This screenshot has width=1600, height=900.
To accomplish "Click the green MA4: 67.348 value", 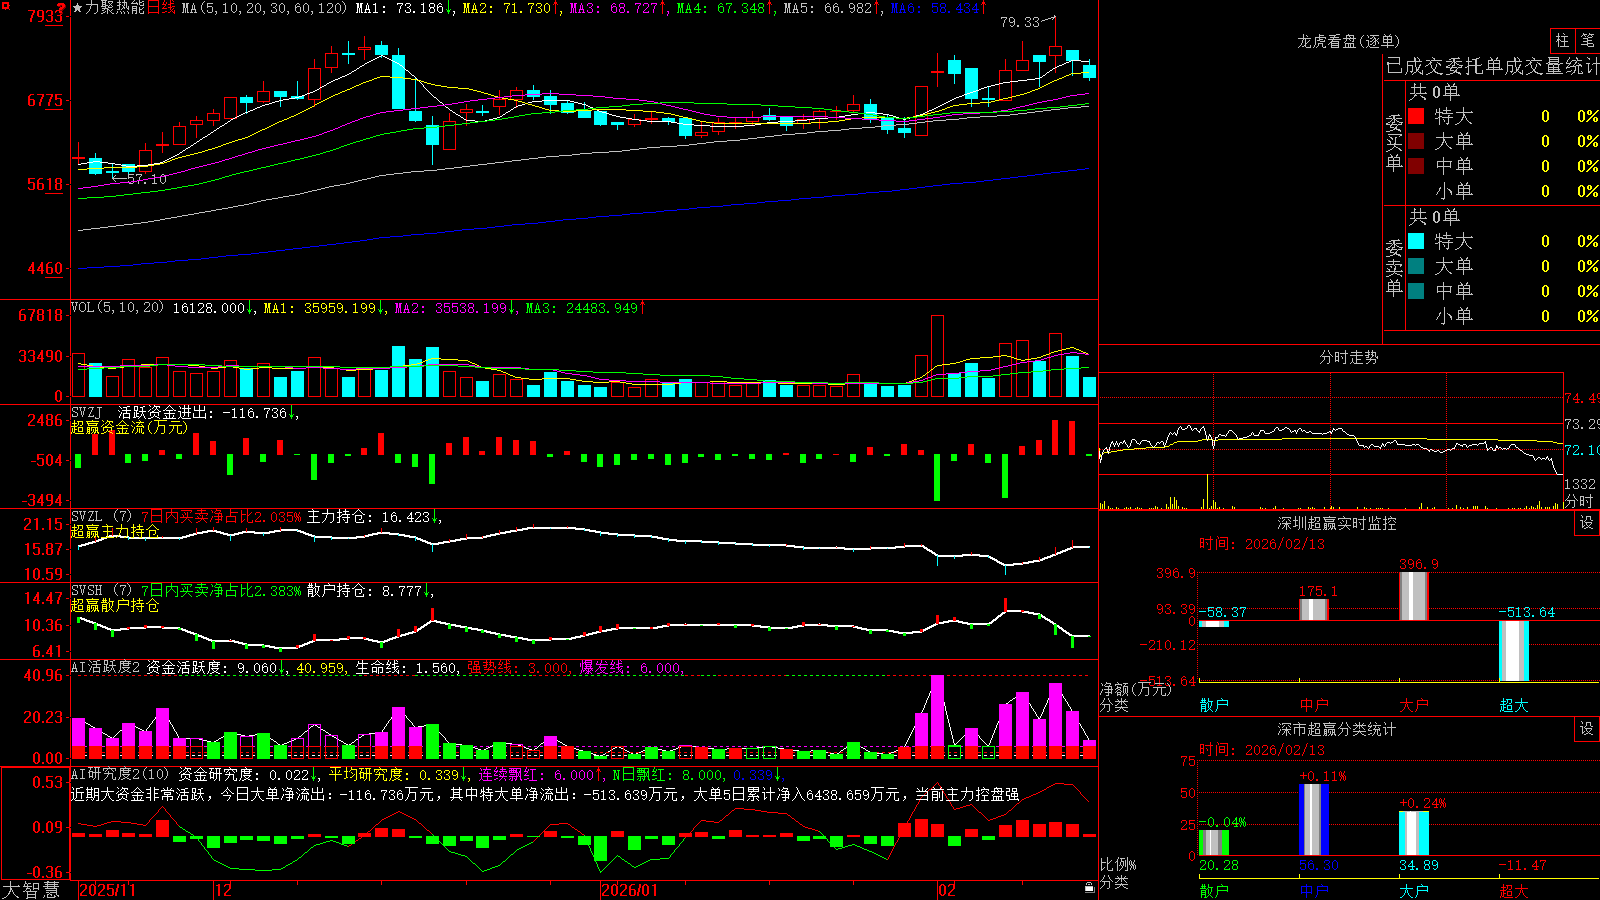I will [x=721, y=8].
